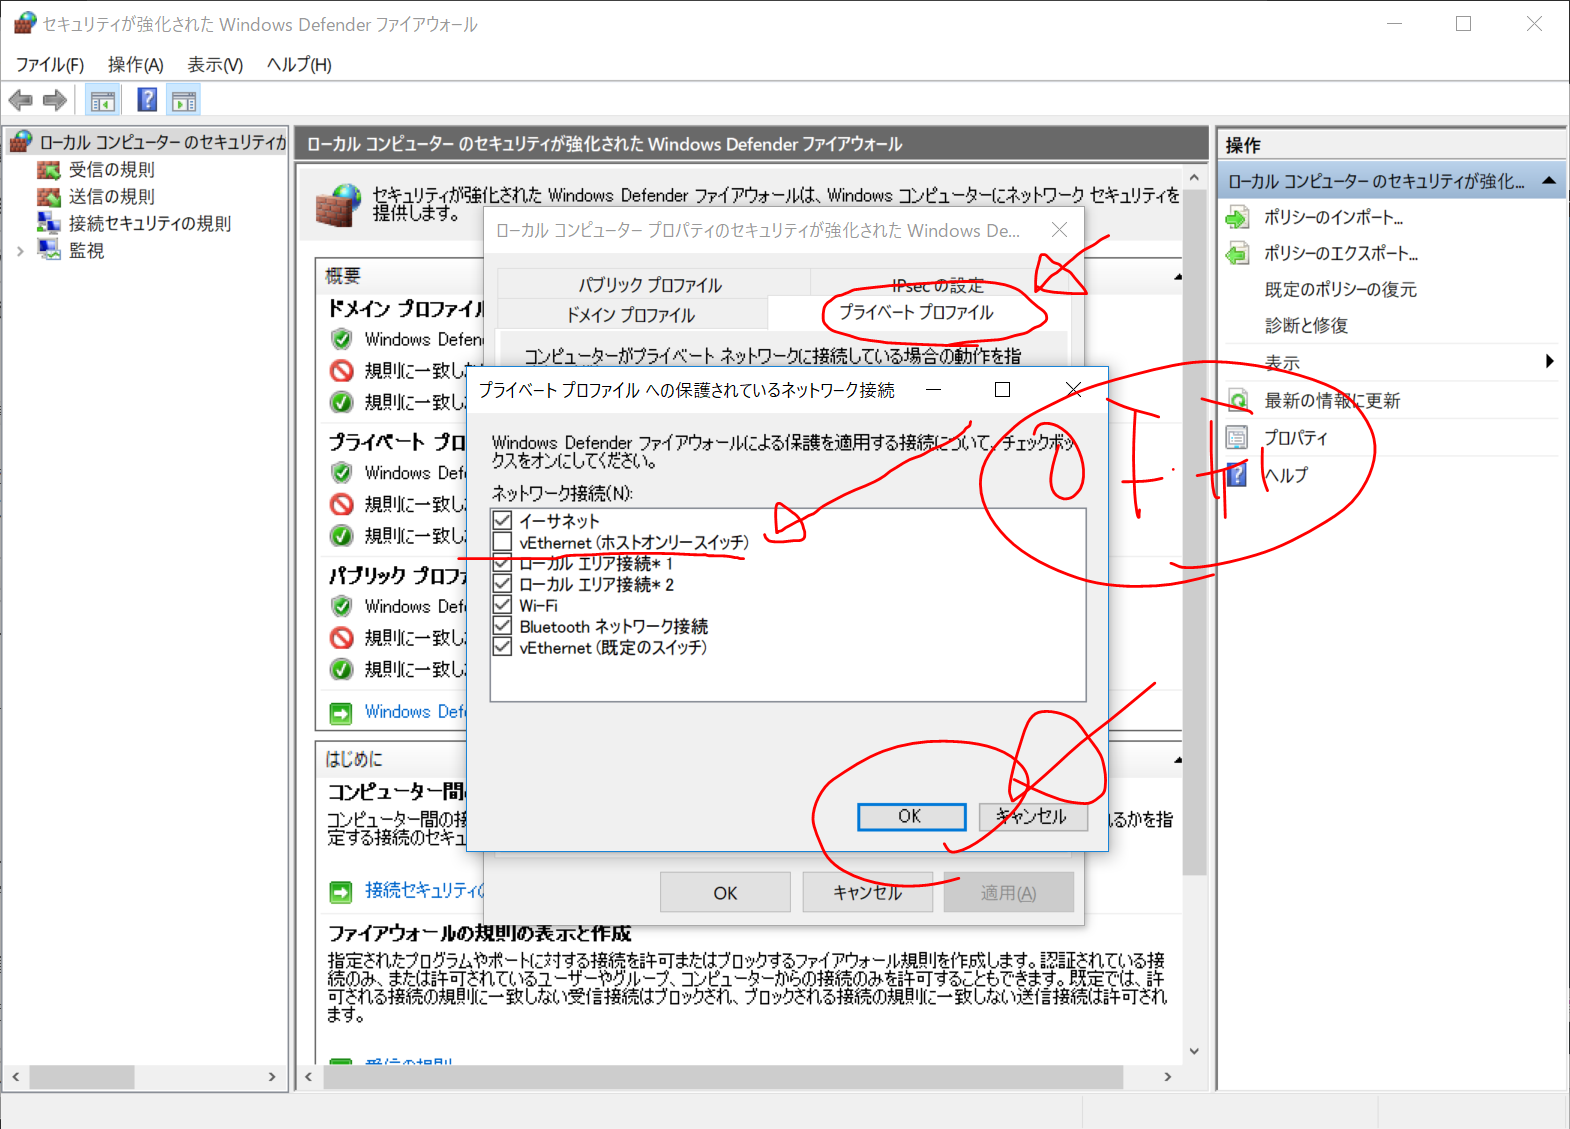Click the blue help question-mark toolbar icon
This screenshot has height=1129, width=1570.
pos(147,100)
